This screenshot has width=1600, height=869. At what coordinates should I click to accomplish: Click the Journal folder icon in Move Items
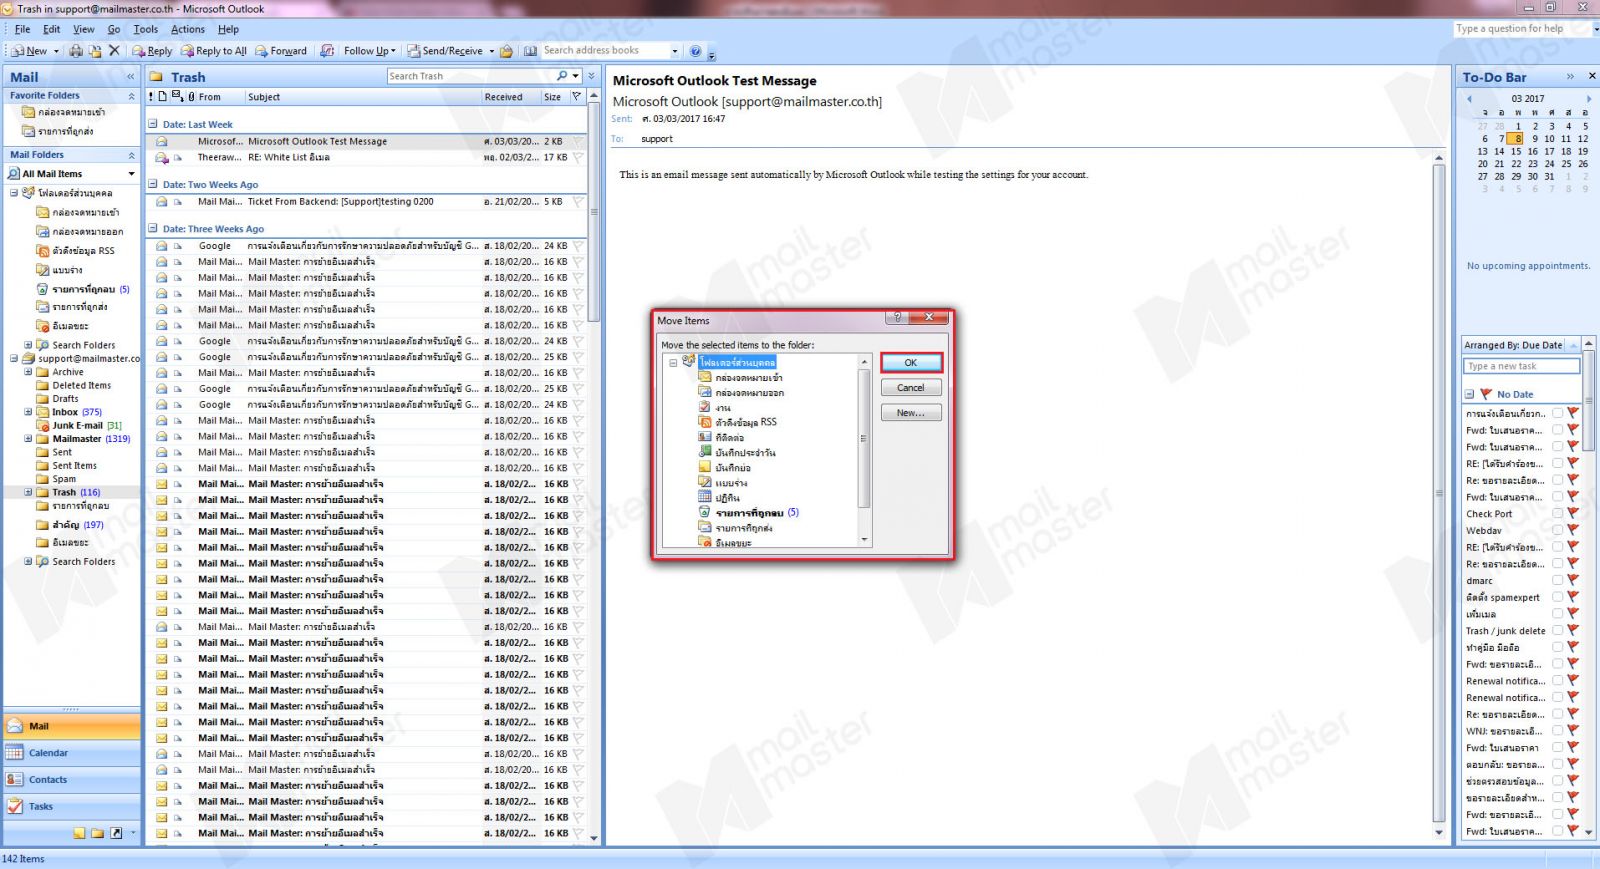click(x=705, y=452)
